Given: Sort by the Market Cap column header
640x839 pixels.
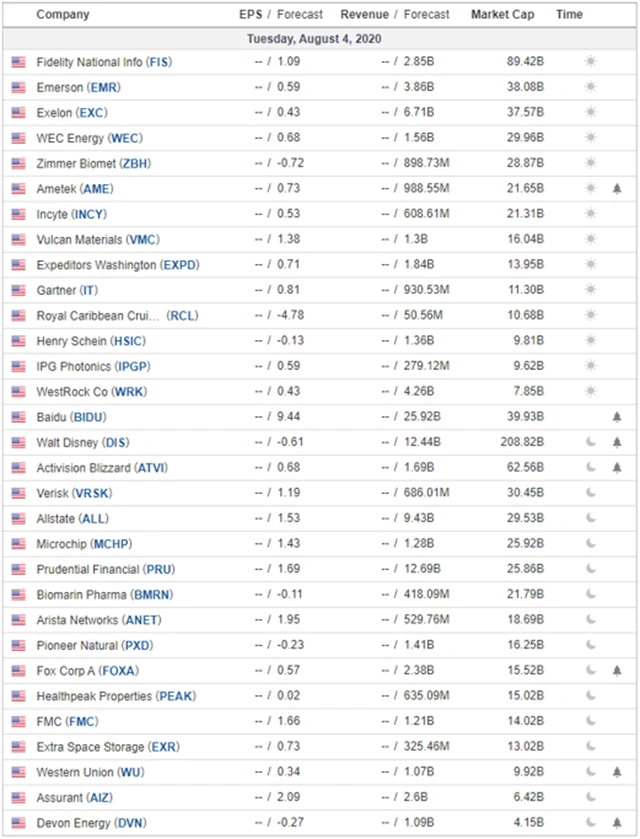Looking at the screenshot, I should 503,15.
